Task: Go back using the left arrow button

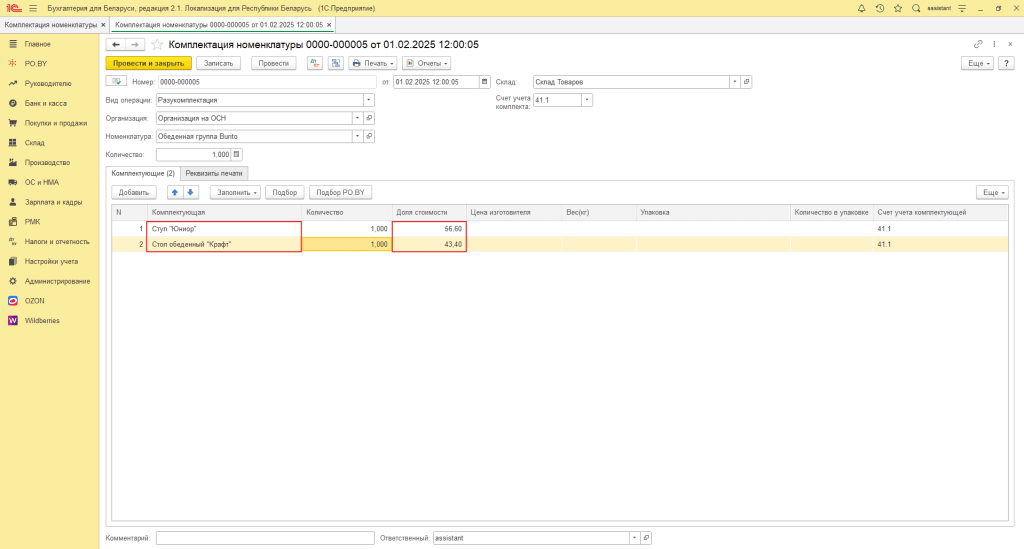Action: 116,45
